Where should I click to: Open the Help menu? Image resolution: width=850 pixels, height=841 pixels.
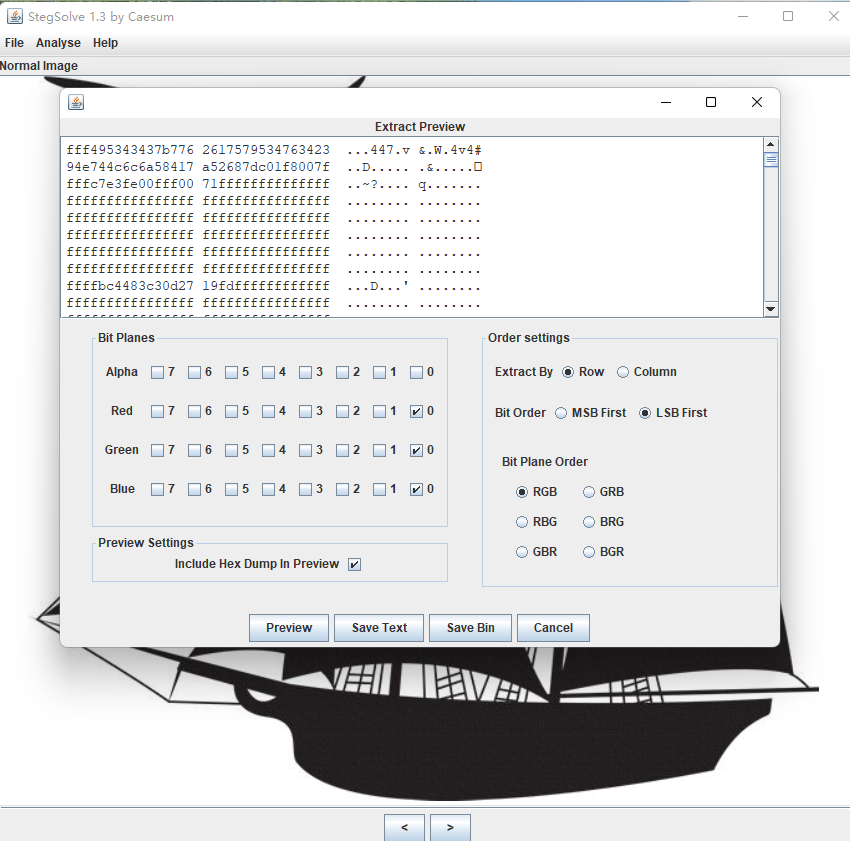105,43
